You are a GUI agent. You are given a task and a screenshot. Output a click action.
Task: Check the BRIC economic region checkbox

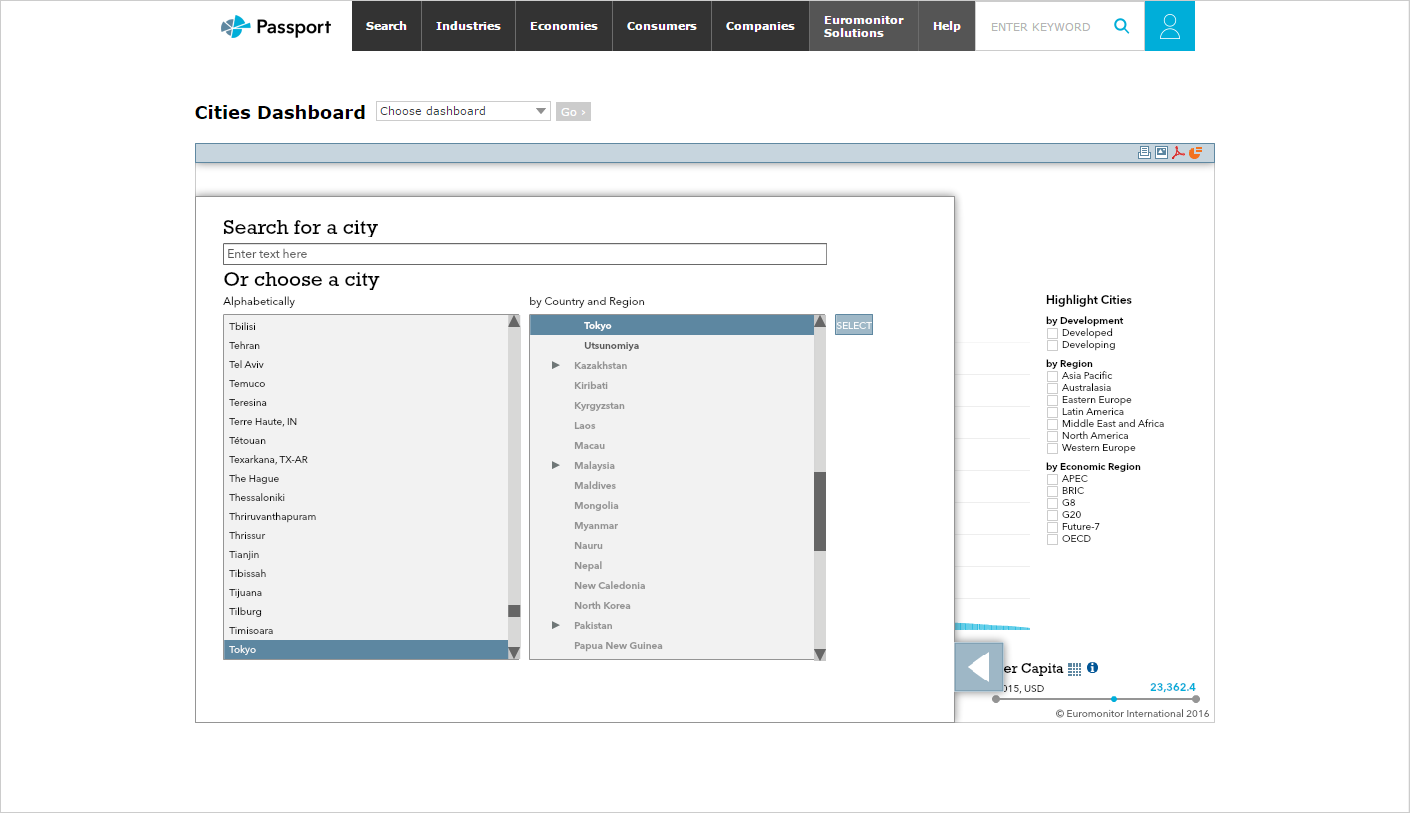coord(1051,490)
